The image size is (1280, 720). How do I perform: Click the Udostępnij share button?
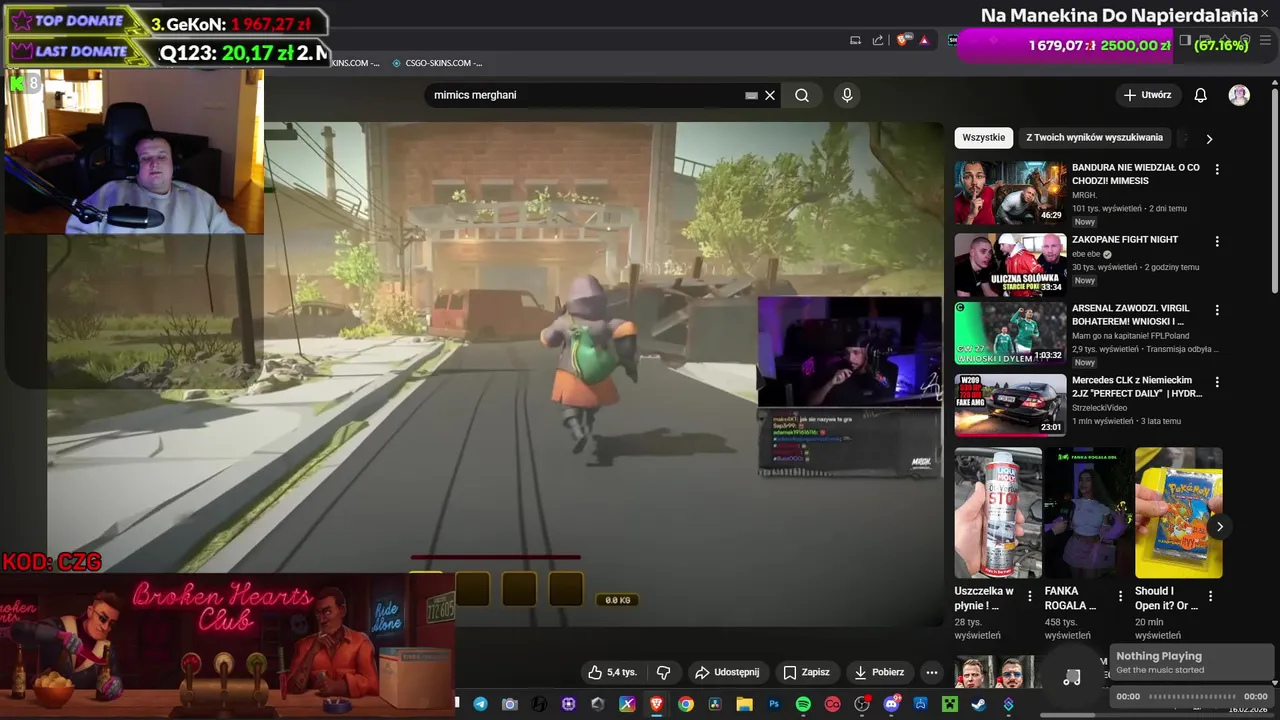click(x=727, y=672)
